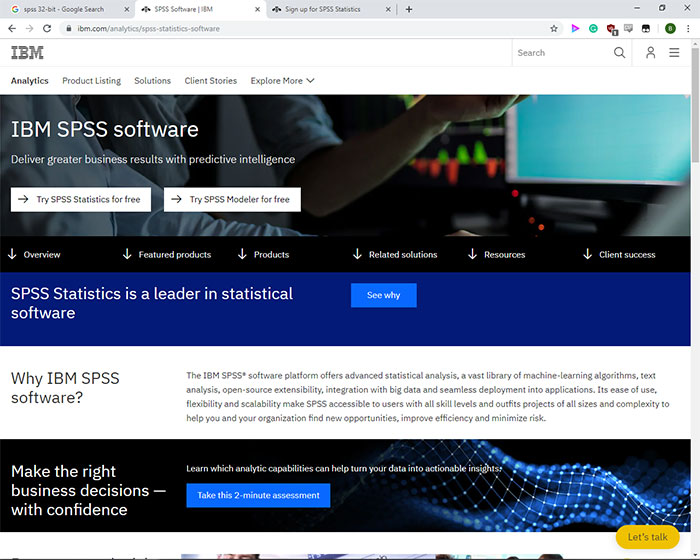Jump to Resources section
Image resolution: width=700 pixels, height=560 pixels.
click(x=496, y=255)
